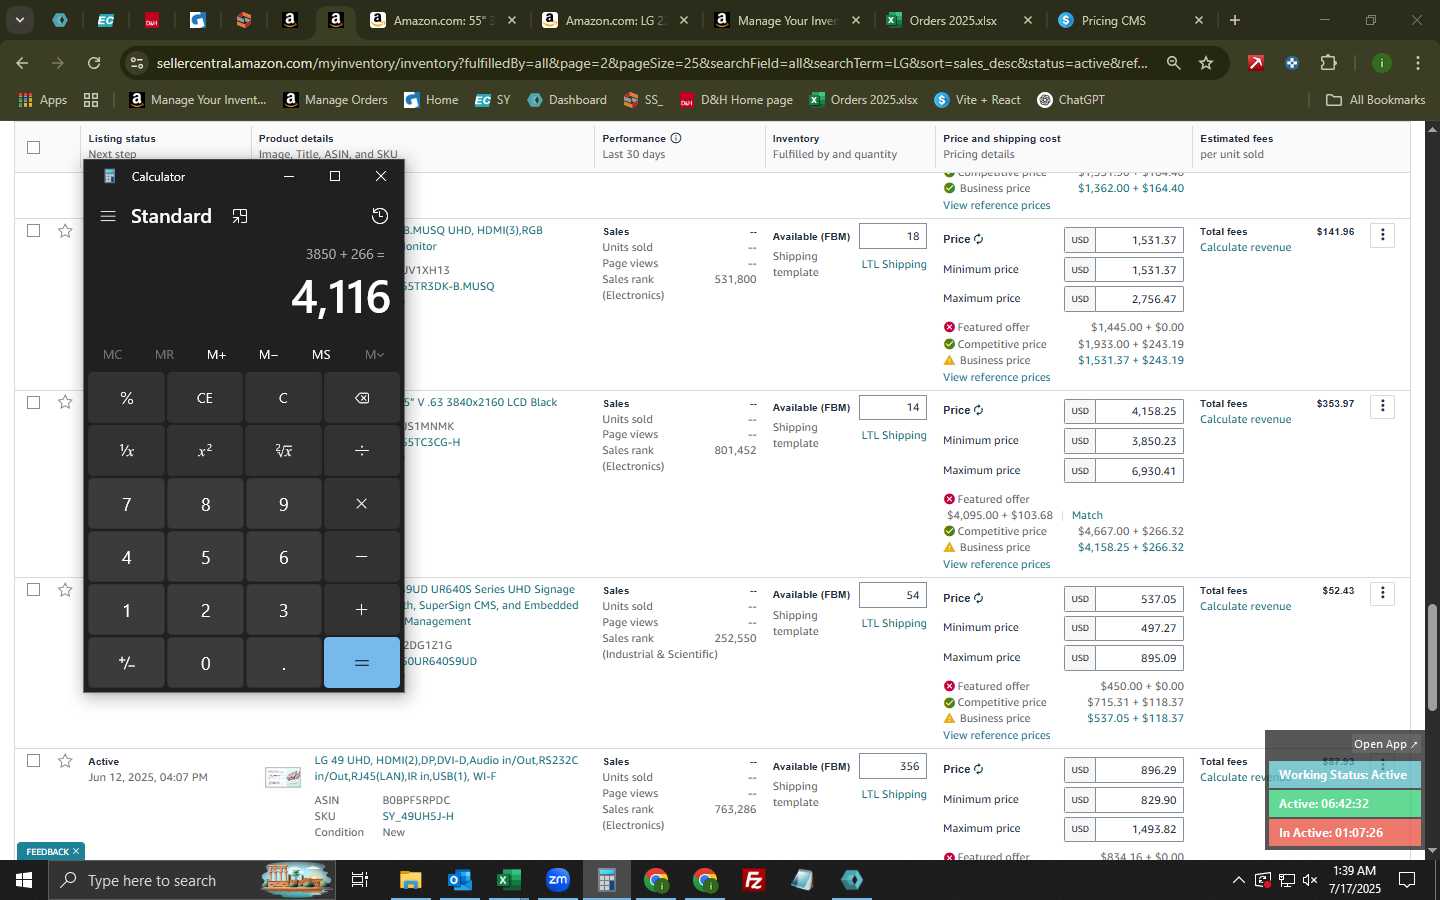This screenshot has height=900, width=1440.
Task: Check the row with quantity 54
Action: (33, 590)
